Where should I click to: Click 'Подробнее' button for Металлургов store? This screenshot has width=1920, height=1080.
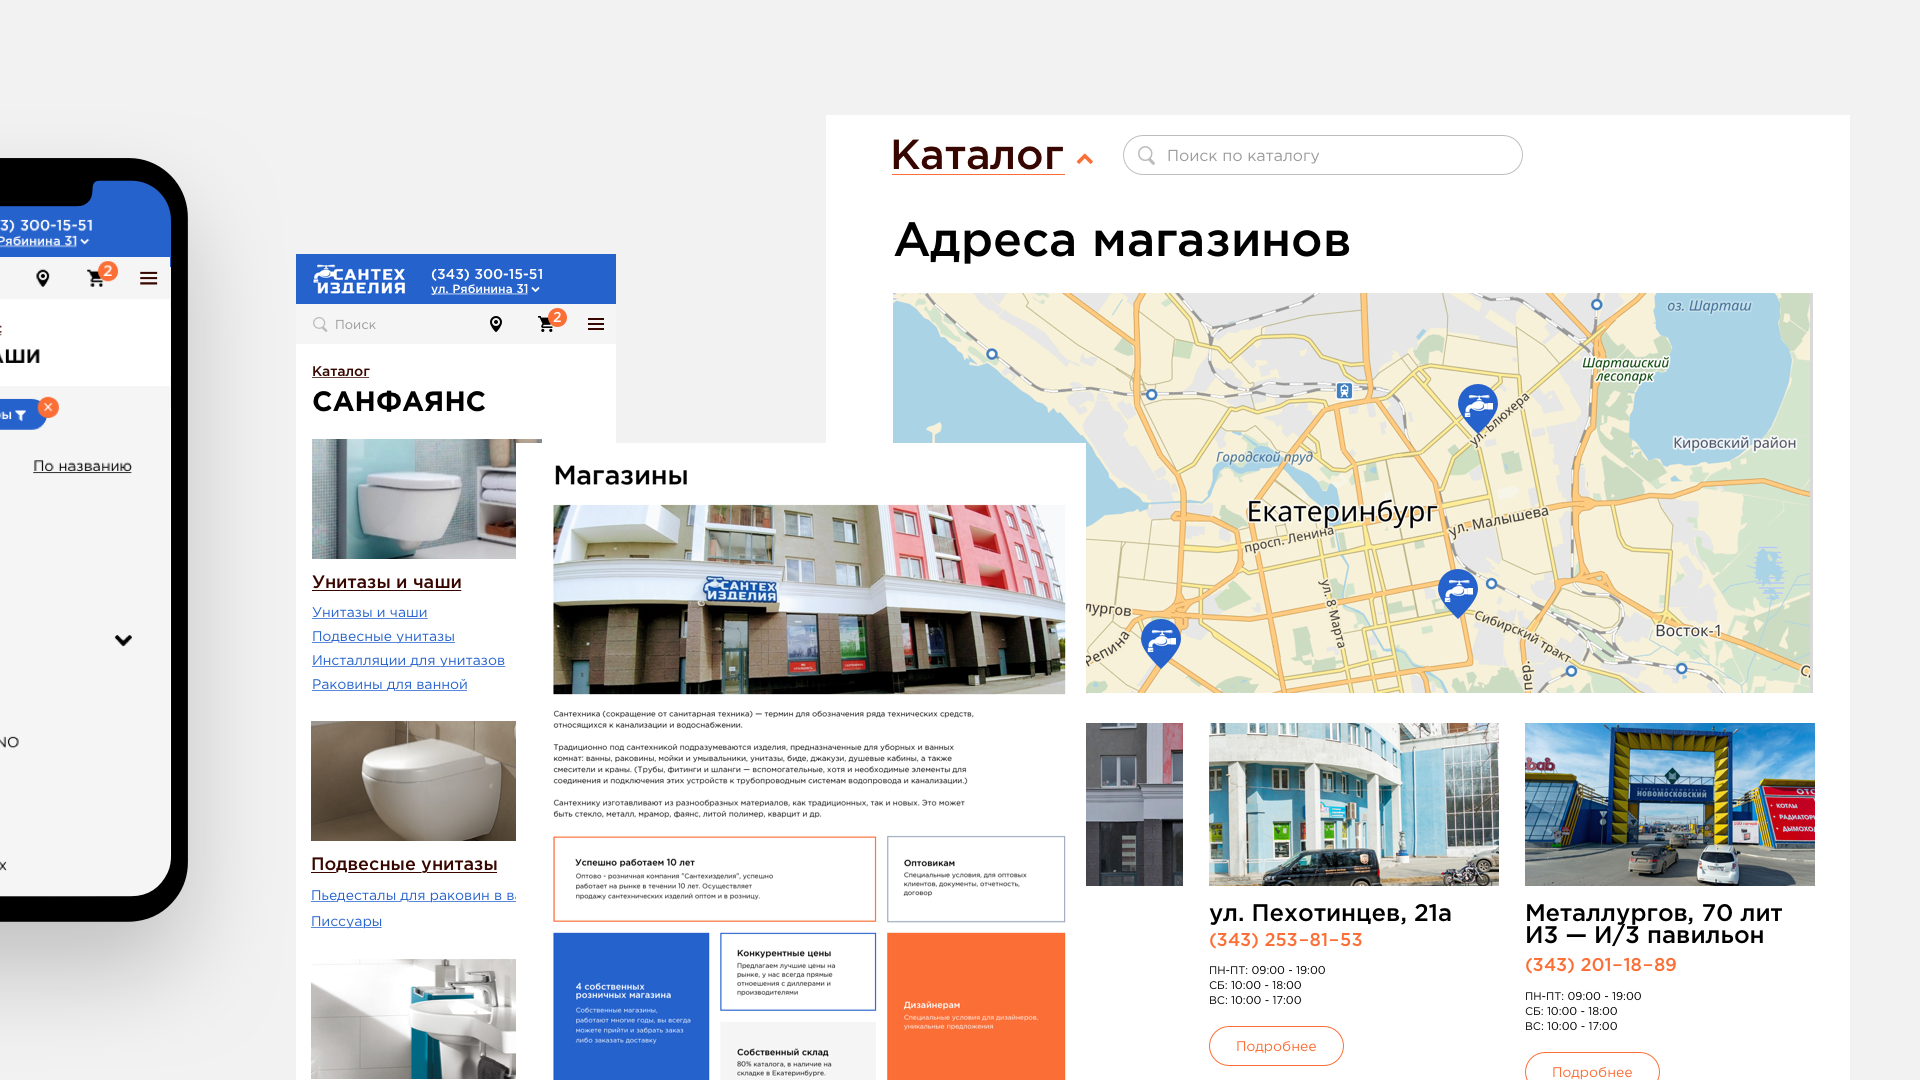click(1592, 1066)
